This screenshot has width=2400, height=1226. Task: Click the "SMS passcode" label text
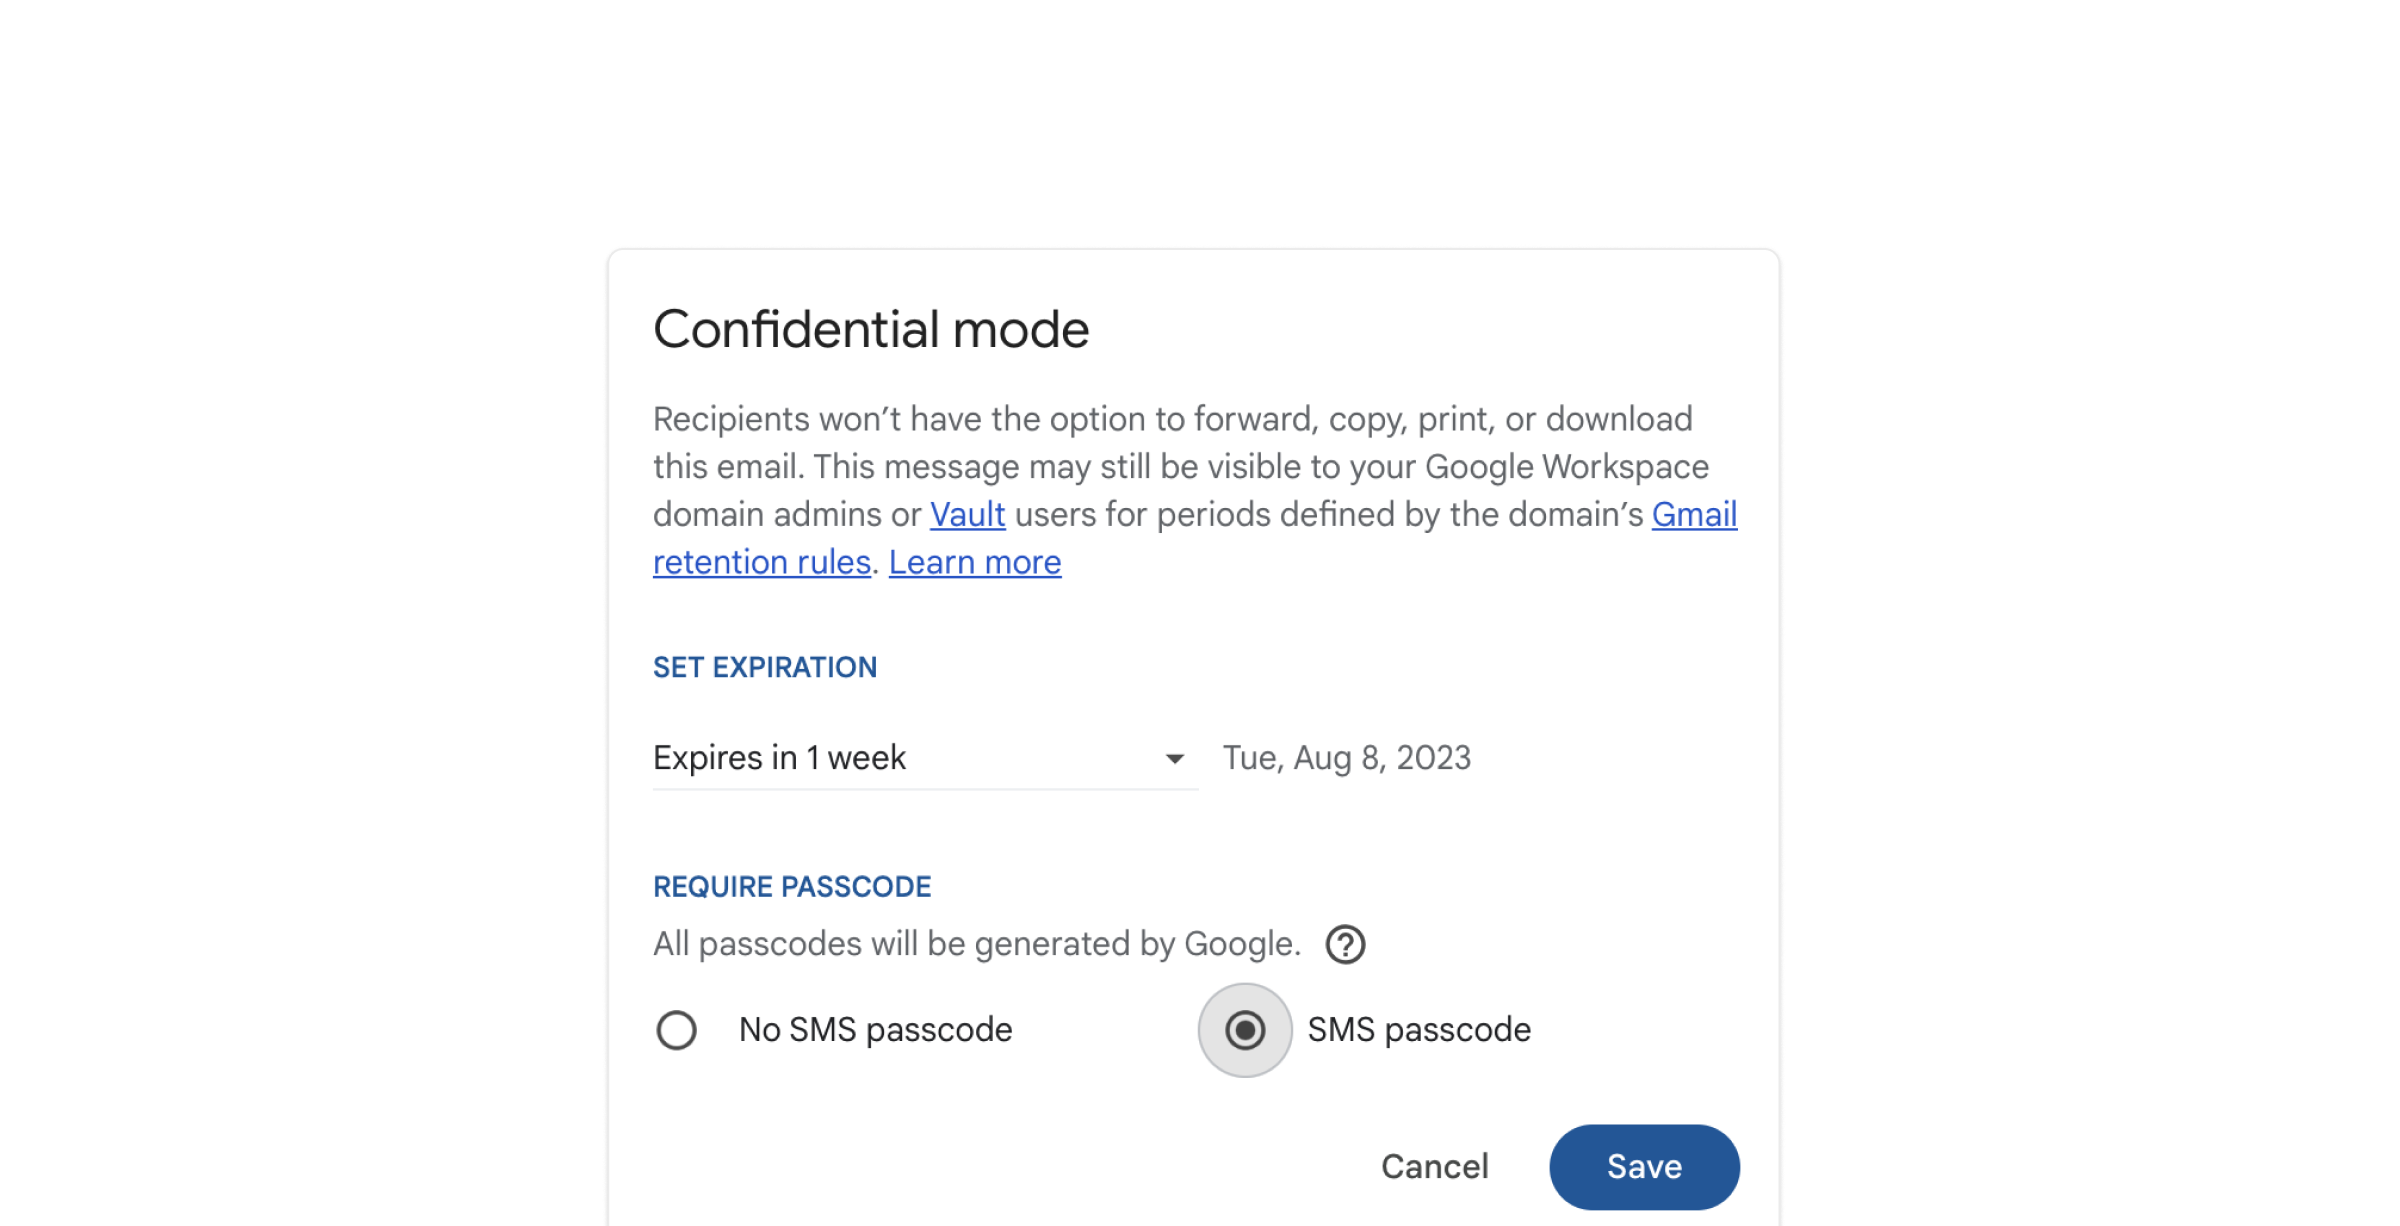[1419, 1030]
